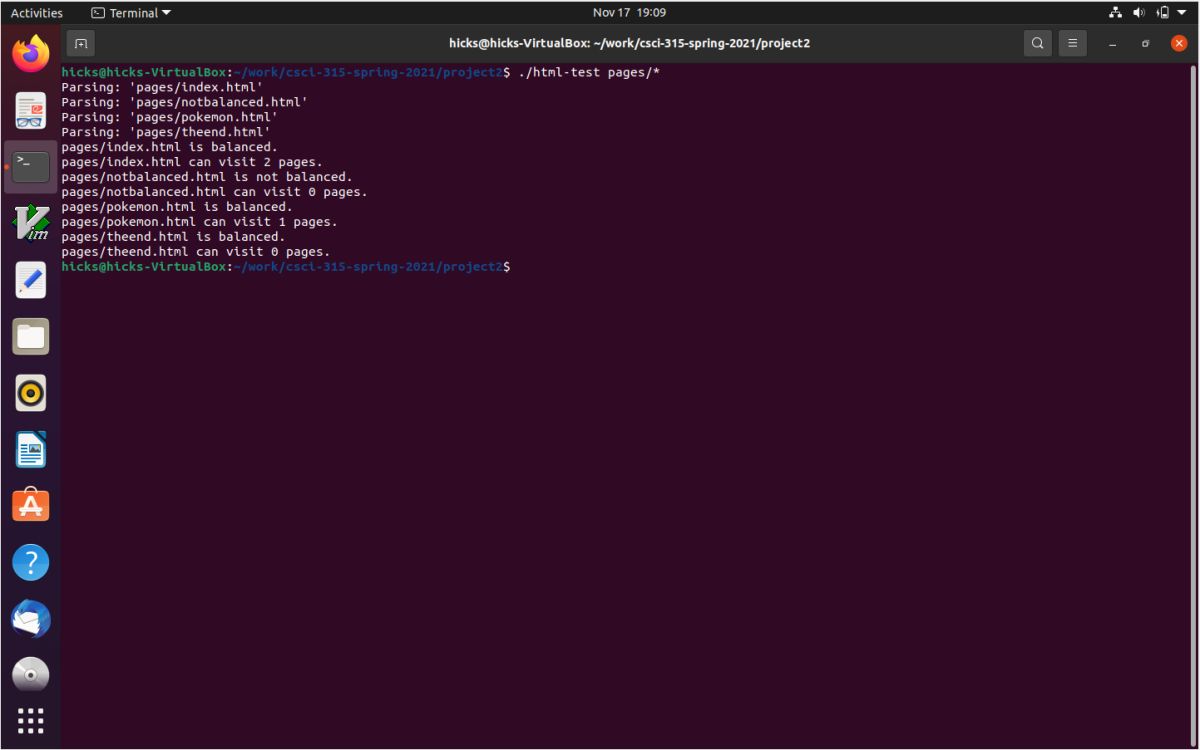Launch Rhythmbox speaker icon in dock

[x=31, y=393]
